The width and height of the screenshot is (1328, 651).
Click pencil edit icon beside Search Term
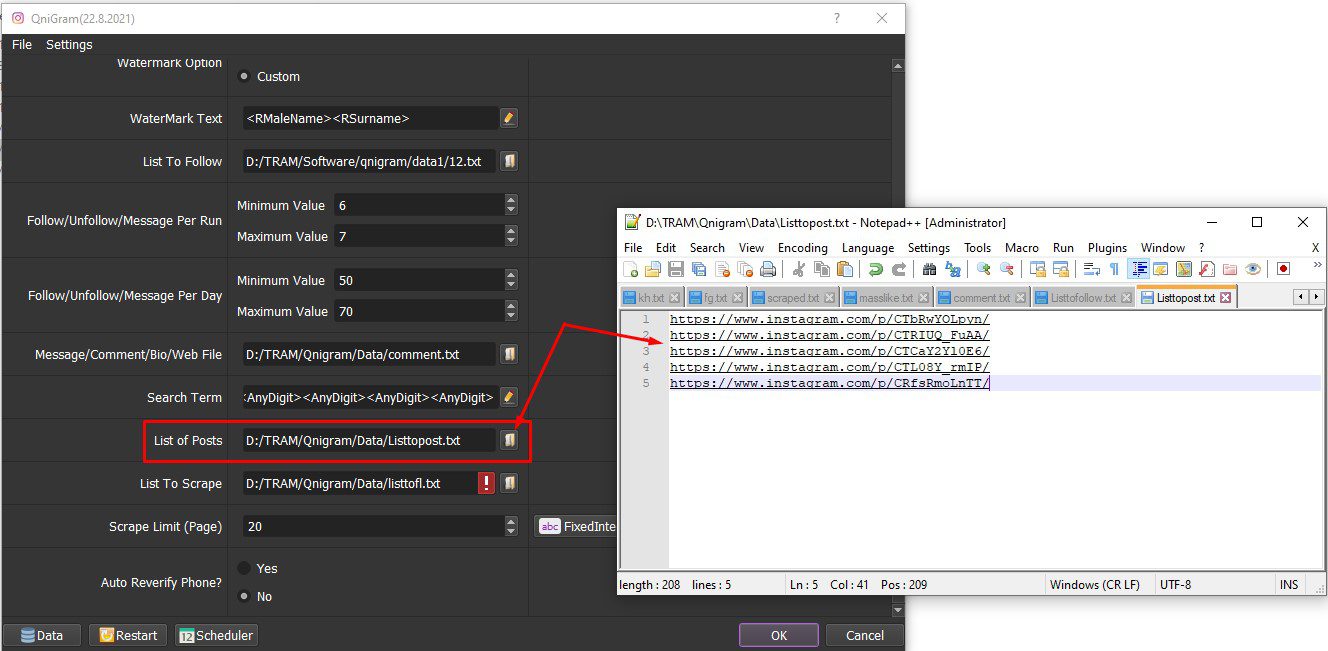pyautogui.click(x=509, y=397)
